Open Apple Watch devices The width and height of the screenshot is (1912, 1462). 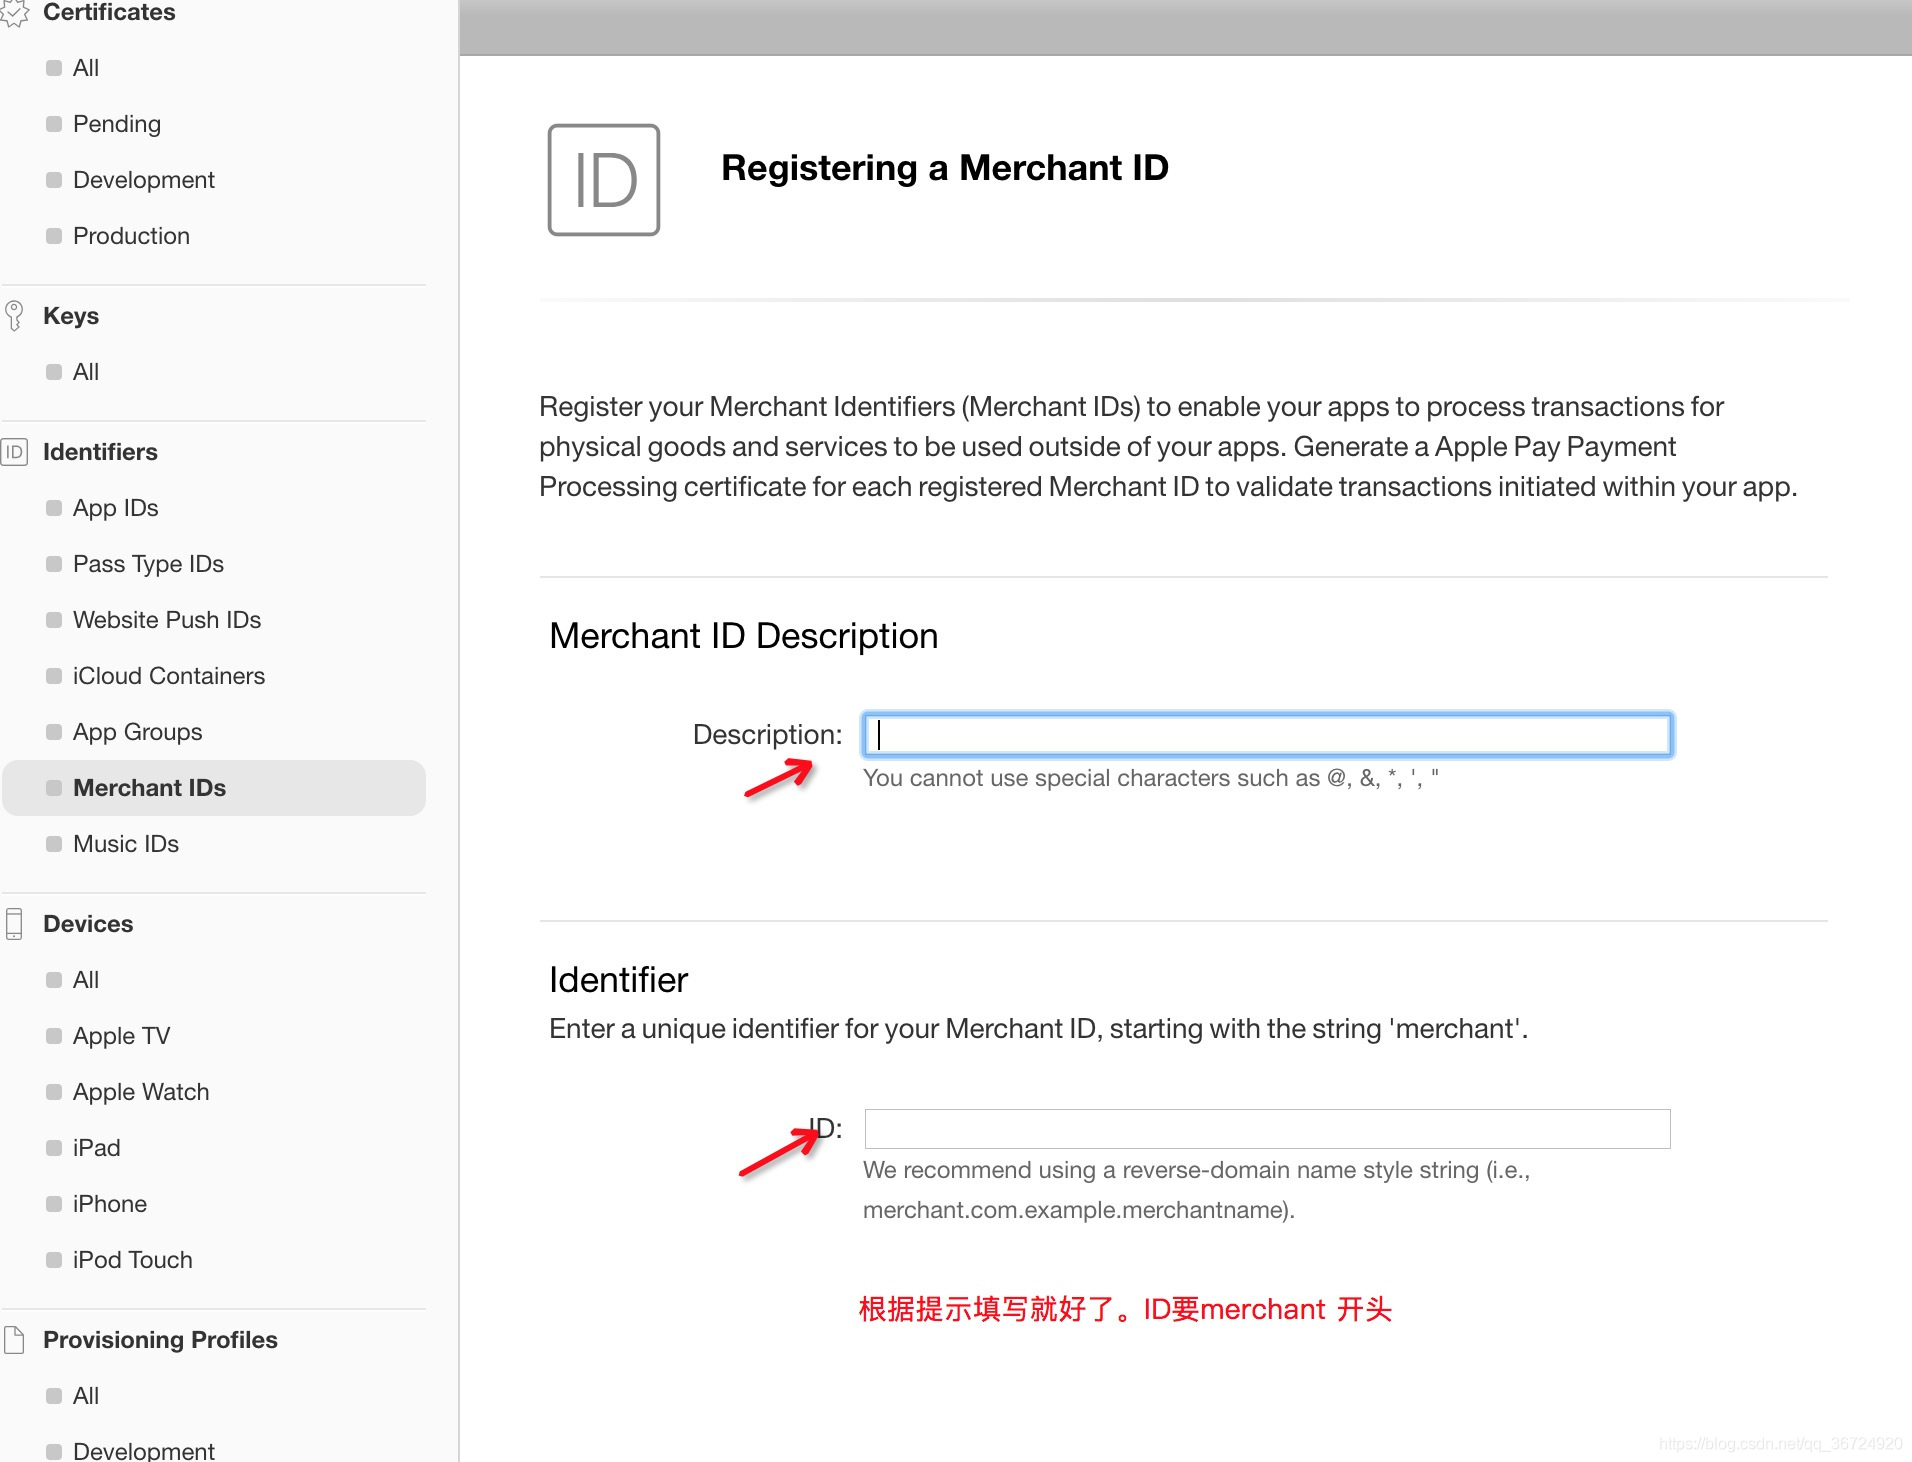[141, 1092]
